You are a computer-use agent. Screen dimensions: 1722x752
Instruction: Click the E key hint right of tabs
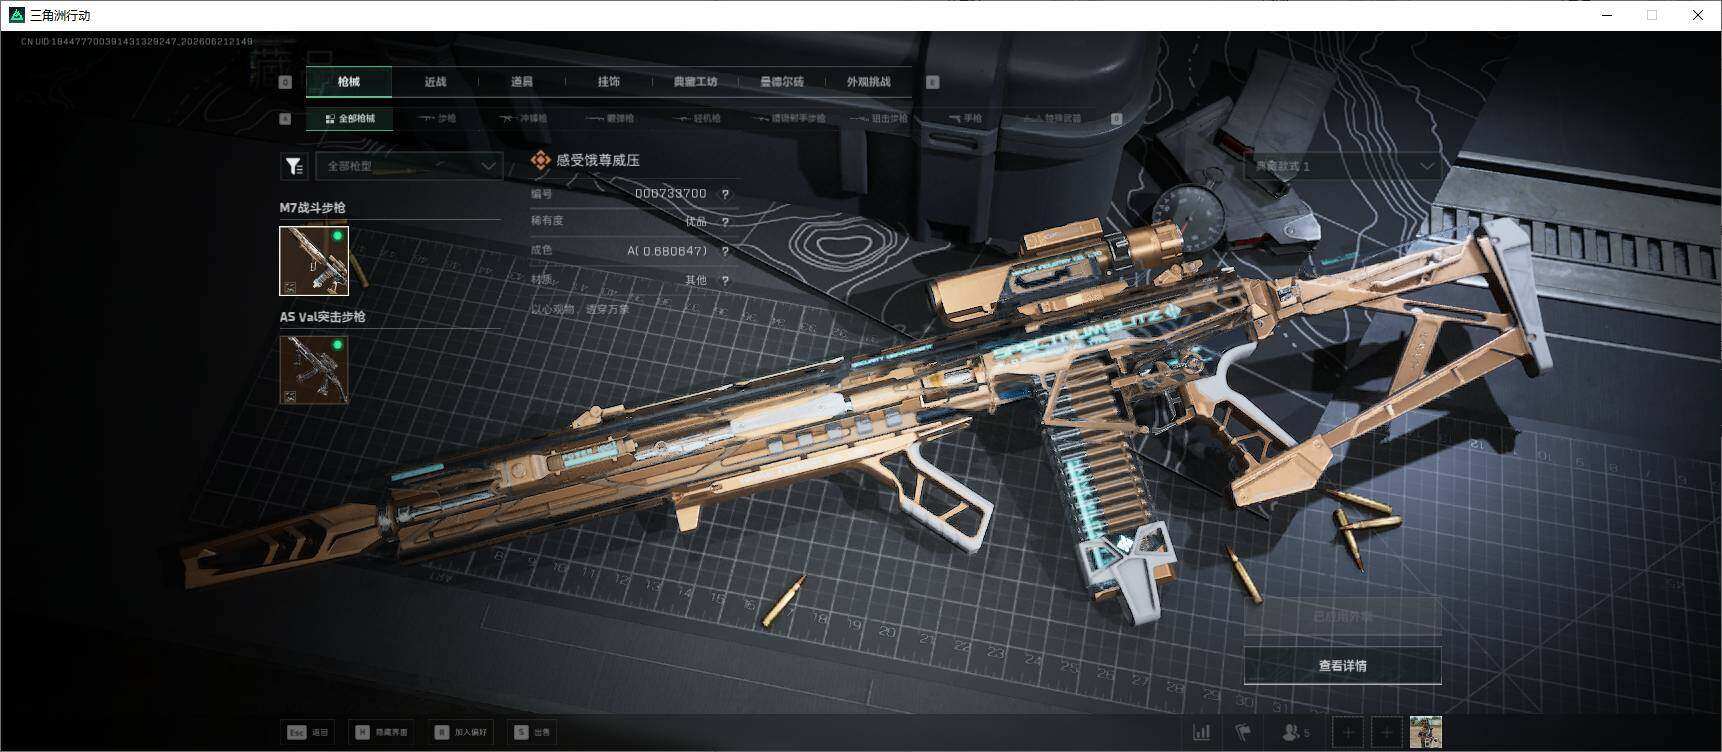[933, 82]
